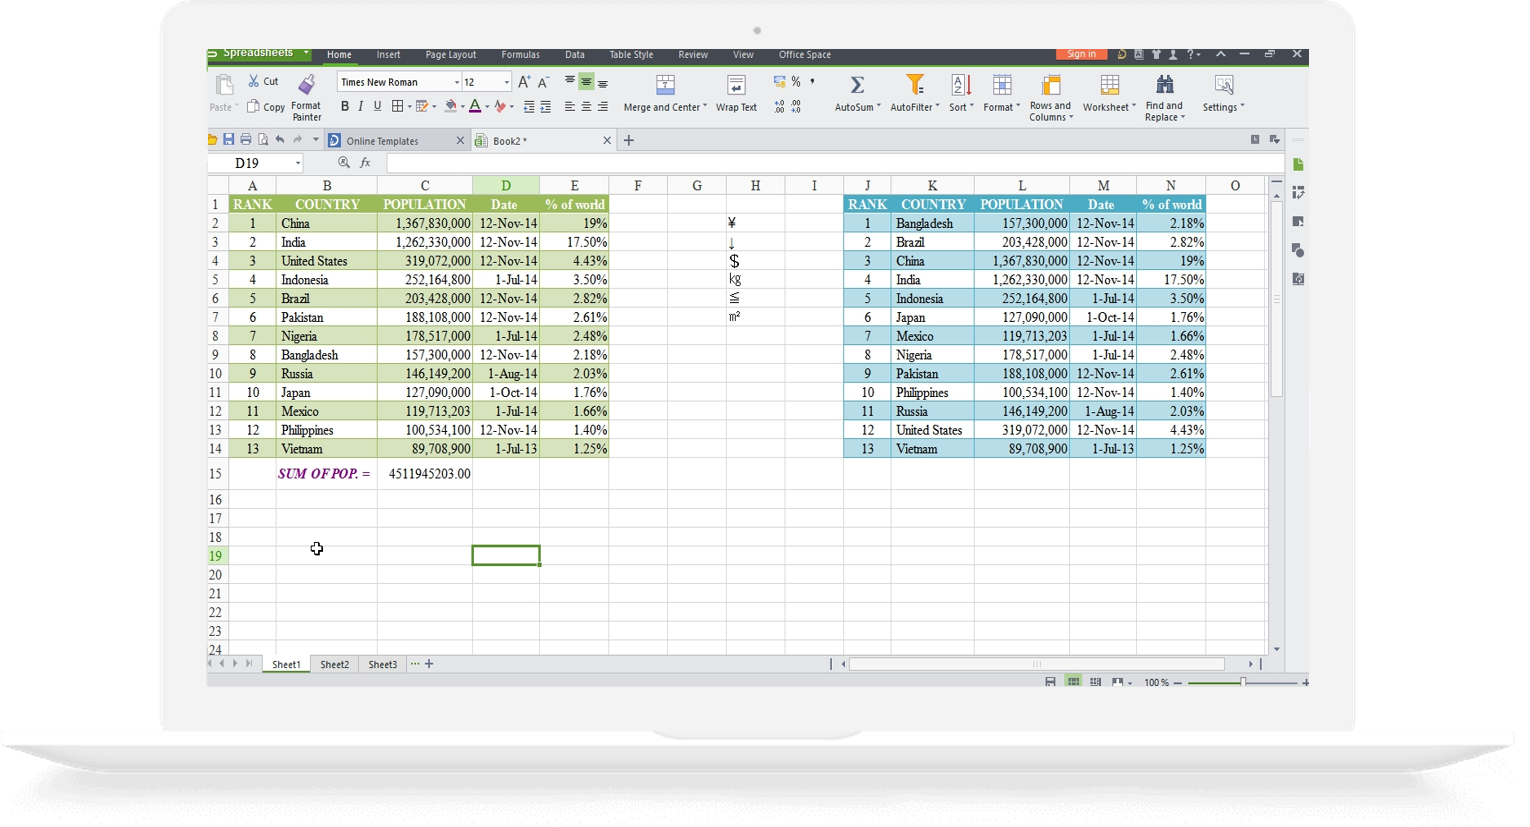Open the Sheet2 worksheet tab

click(x=334, y=664)
